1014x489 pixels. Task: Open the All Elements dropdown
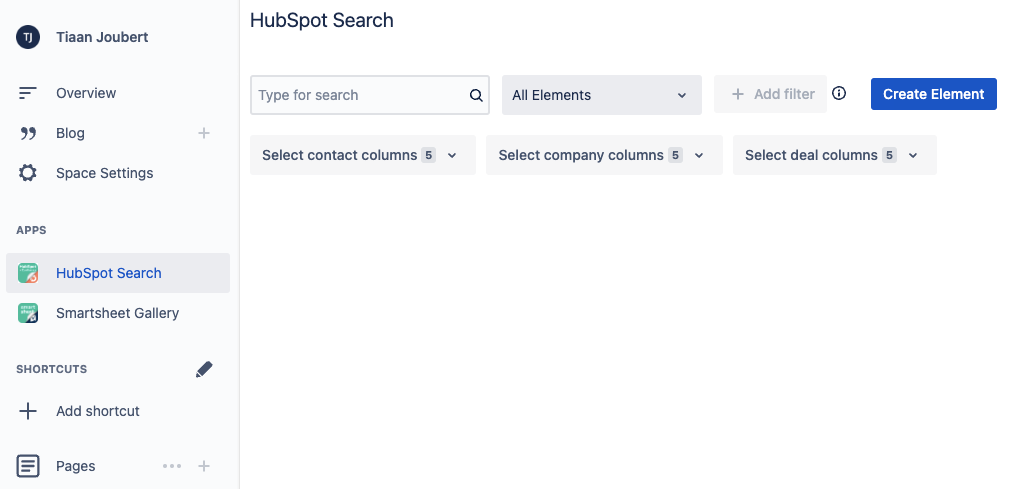(601, 95)
